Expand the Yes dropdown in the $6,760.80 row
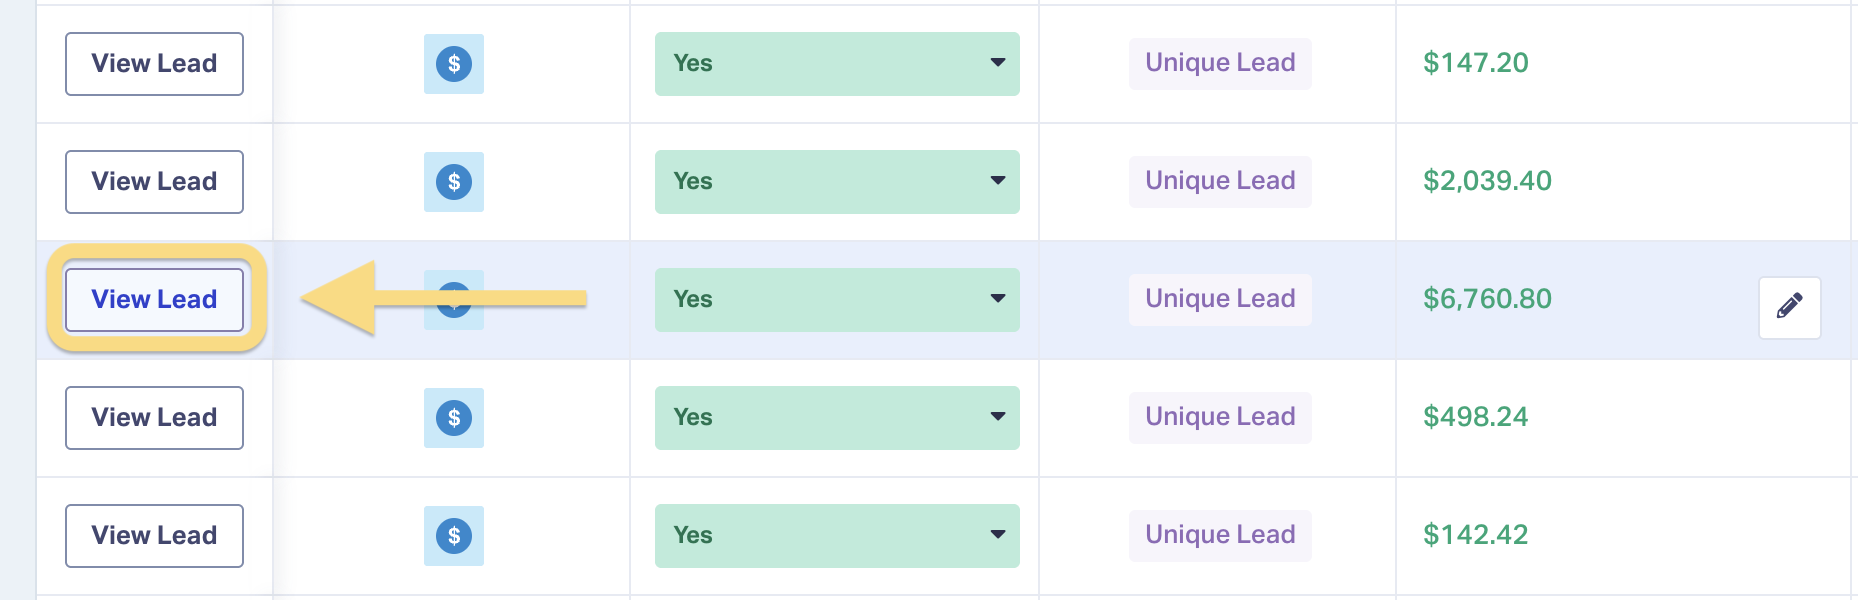Image resolution: width=1858 pixels, height=600 pixels. 837,300
